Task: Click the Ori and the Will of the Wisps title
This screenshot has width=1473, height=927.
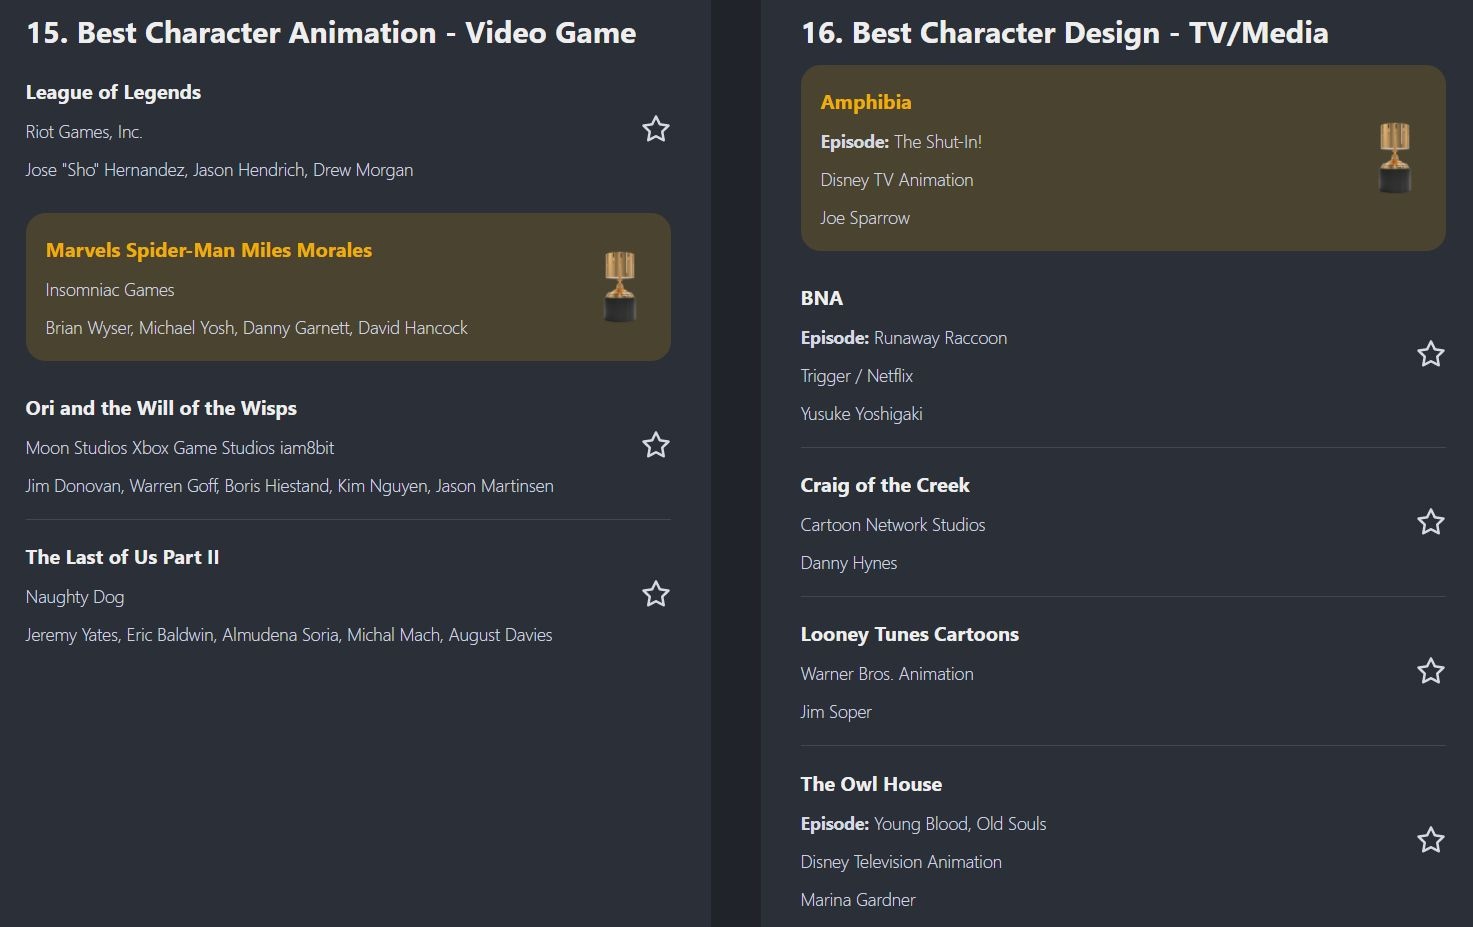Action: click(161, 408)
